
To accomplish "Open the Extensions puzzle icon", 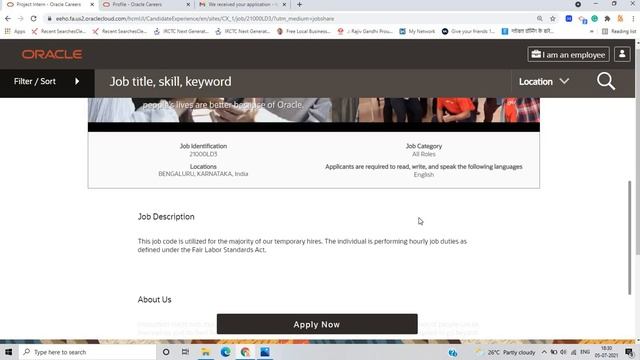I will pos(607,18).
